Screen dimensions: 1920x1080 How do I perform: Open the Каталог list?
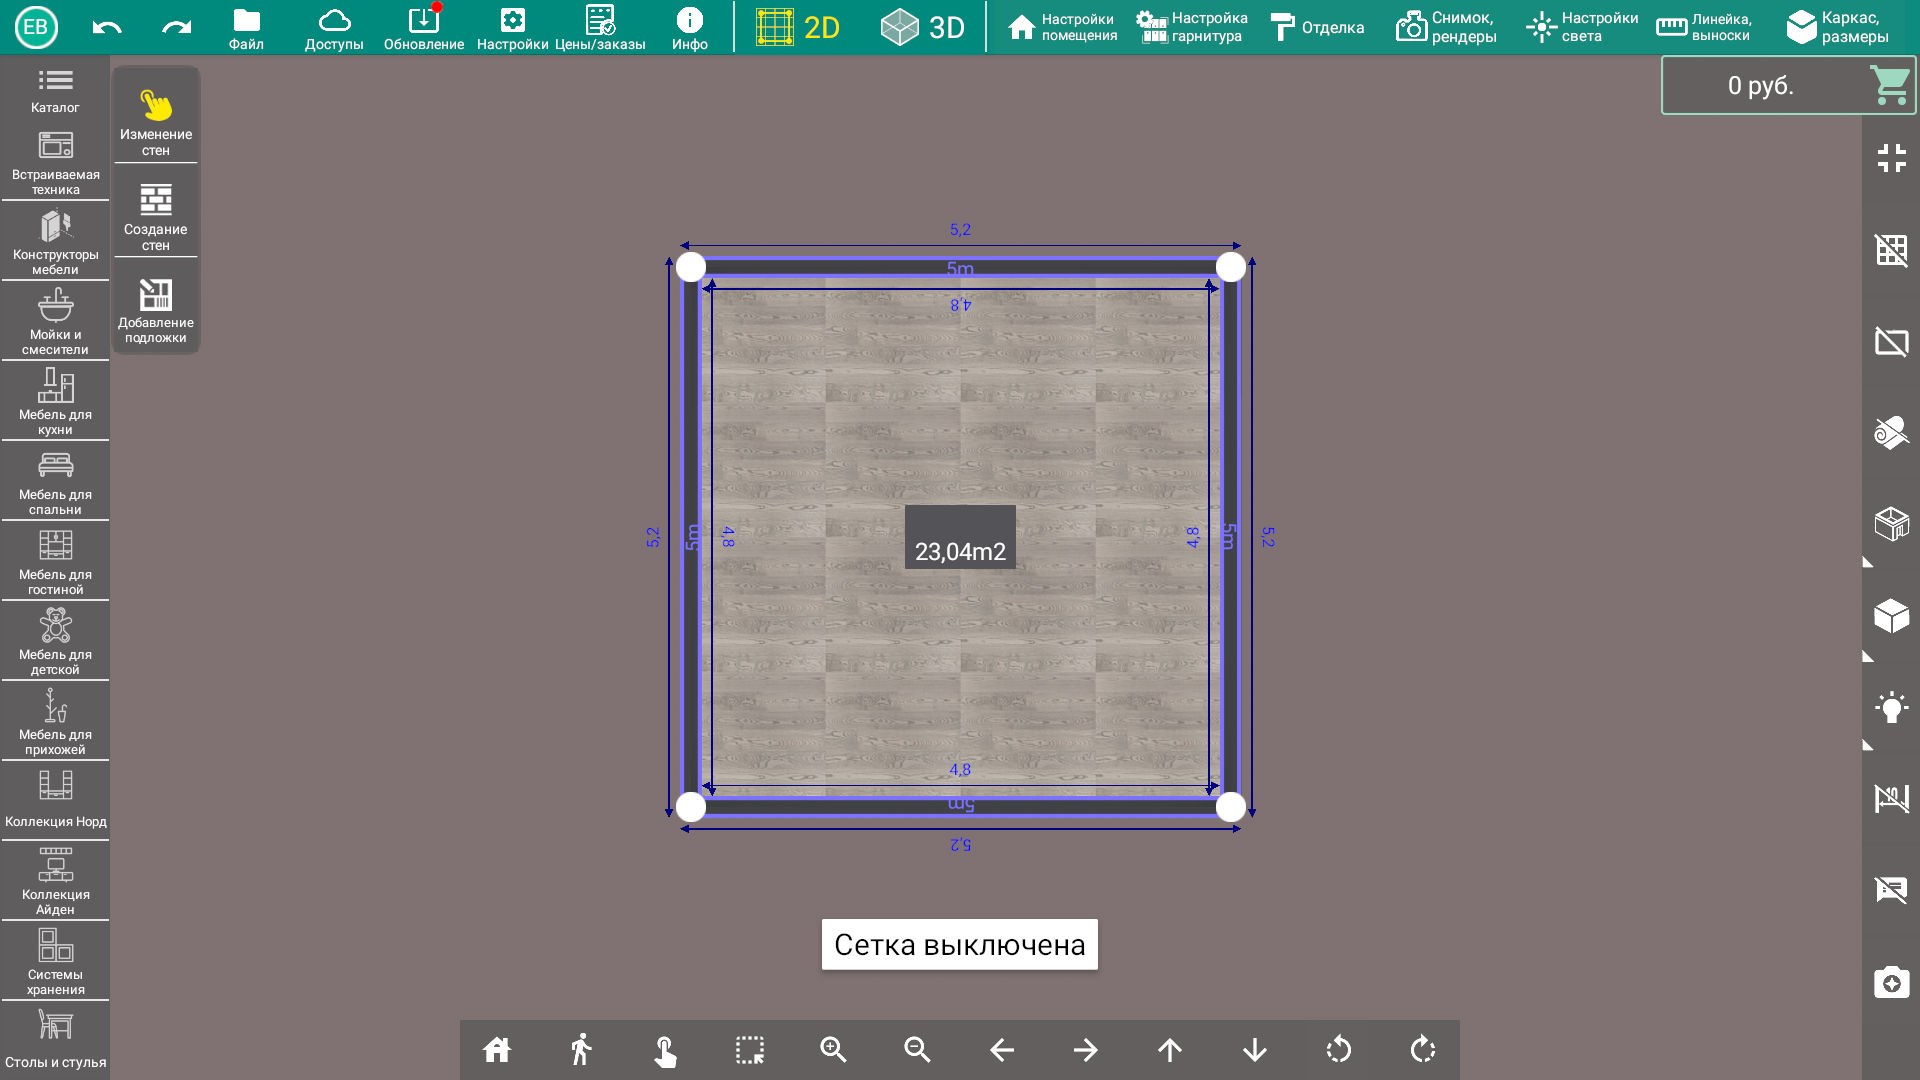coord(55,90)
